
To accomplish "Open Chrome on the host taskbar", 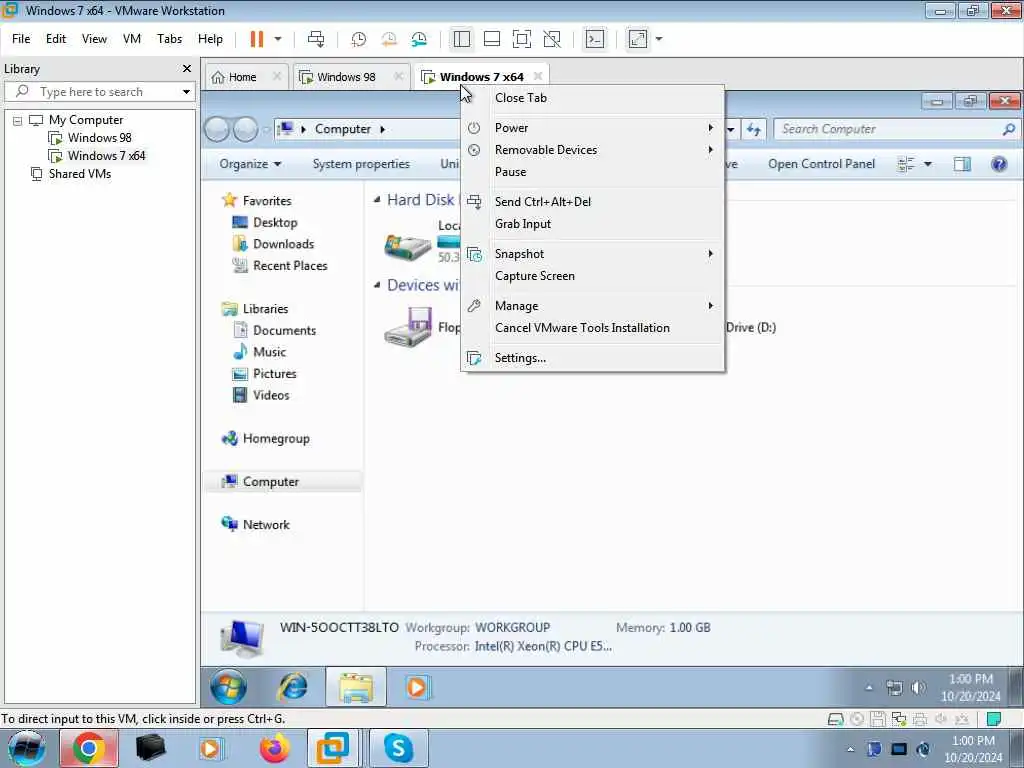I will [x=89, y=748].
